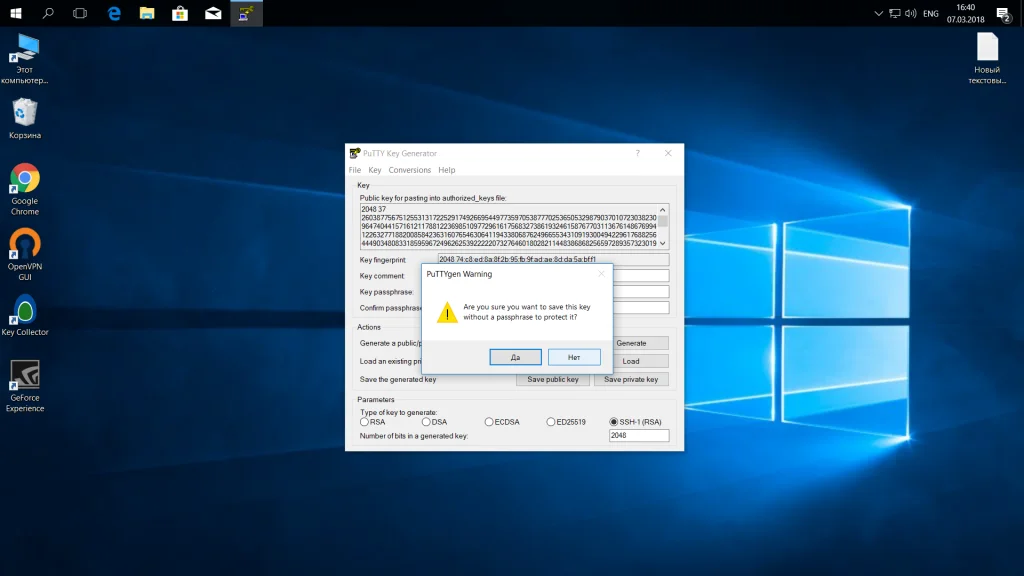
Task: Open the File menu in PuTTY Key Generator
Action: (355, 170)
